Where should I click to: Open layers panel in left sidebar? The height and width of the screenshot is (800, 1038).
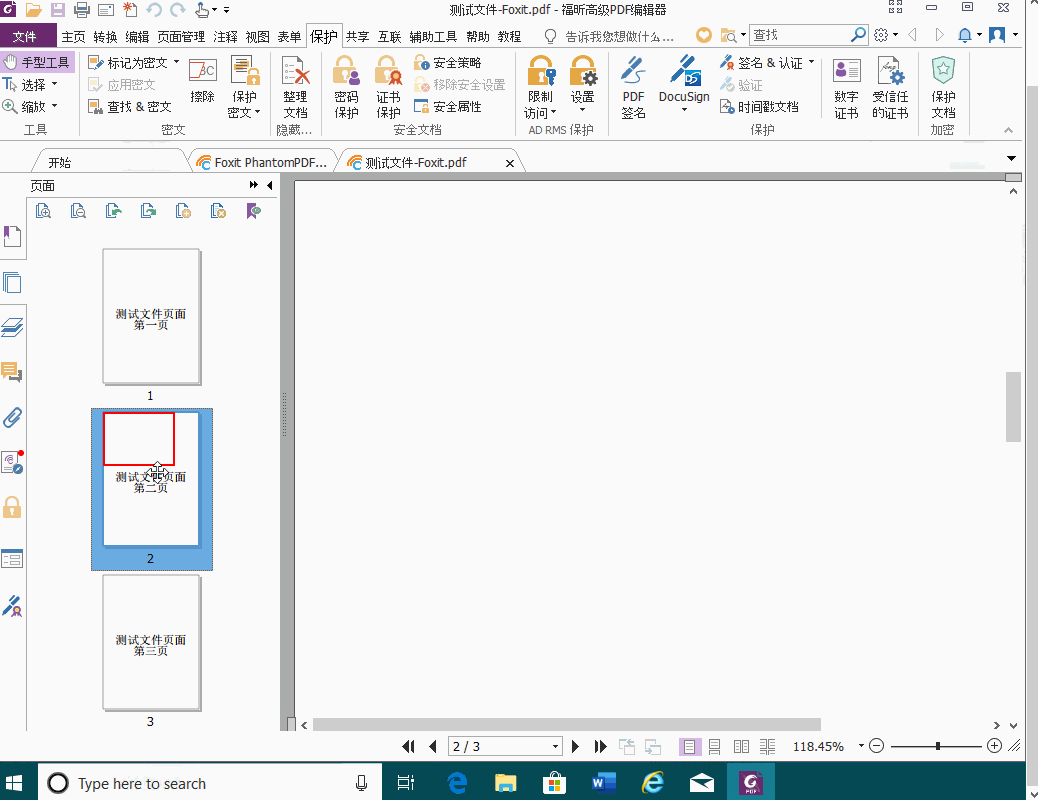click(x=13, y=327)
